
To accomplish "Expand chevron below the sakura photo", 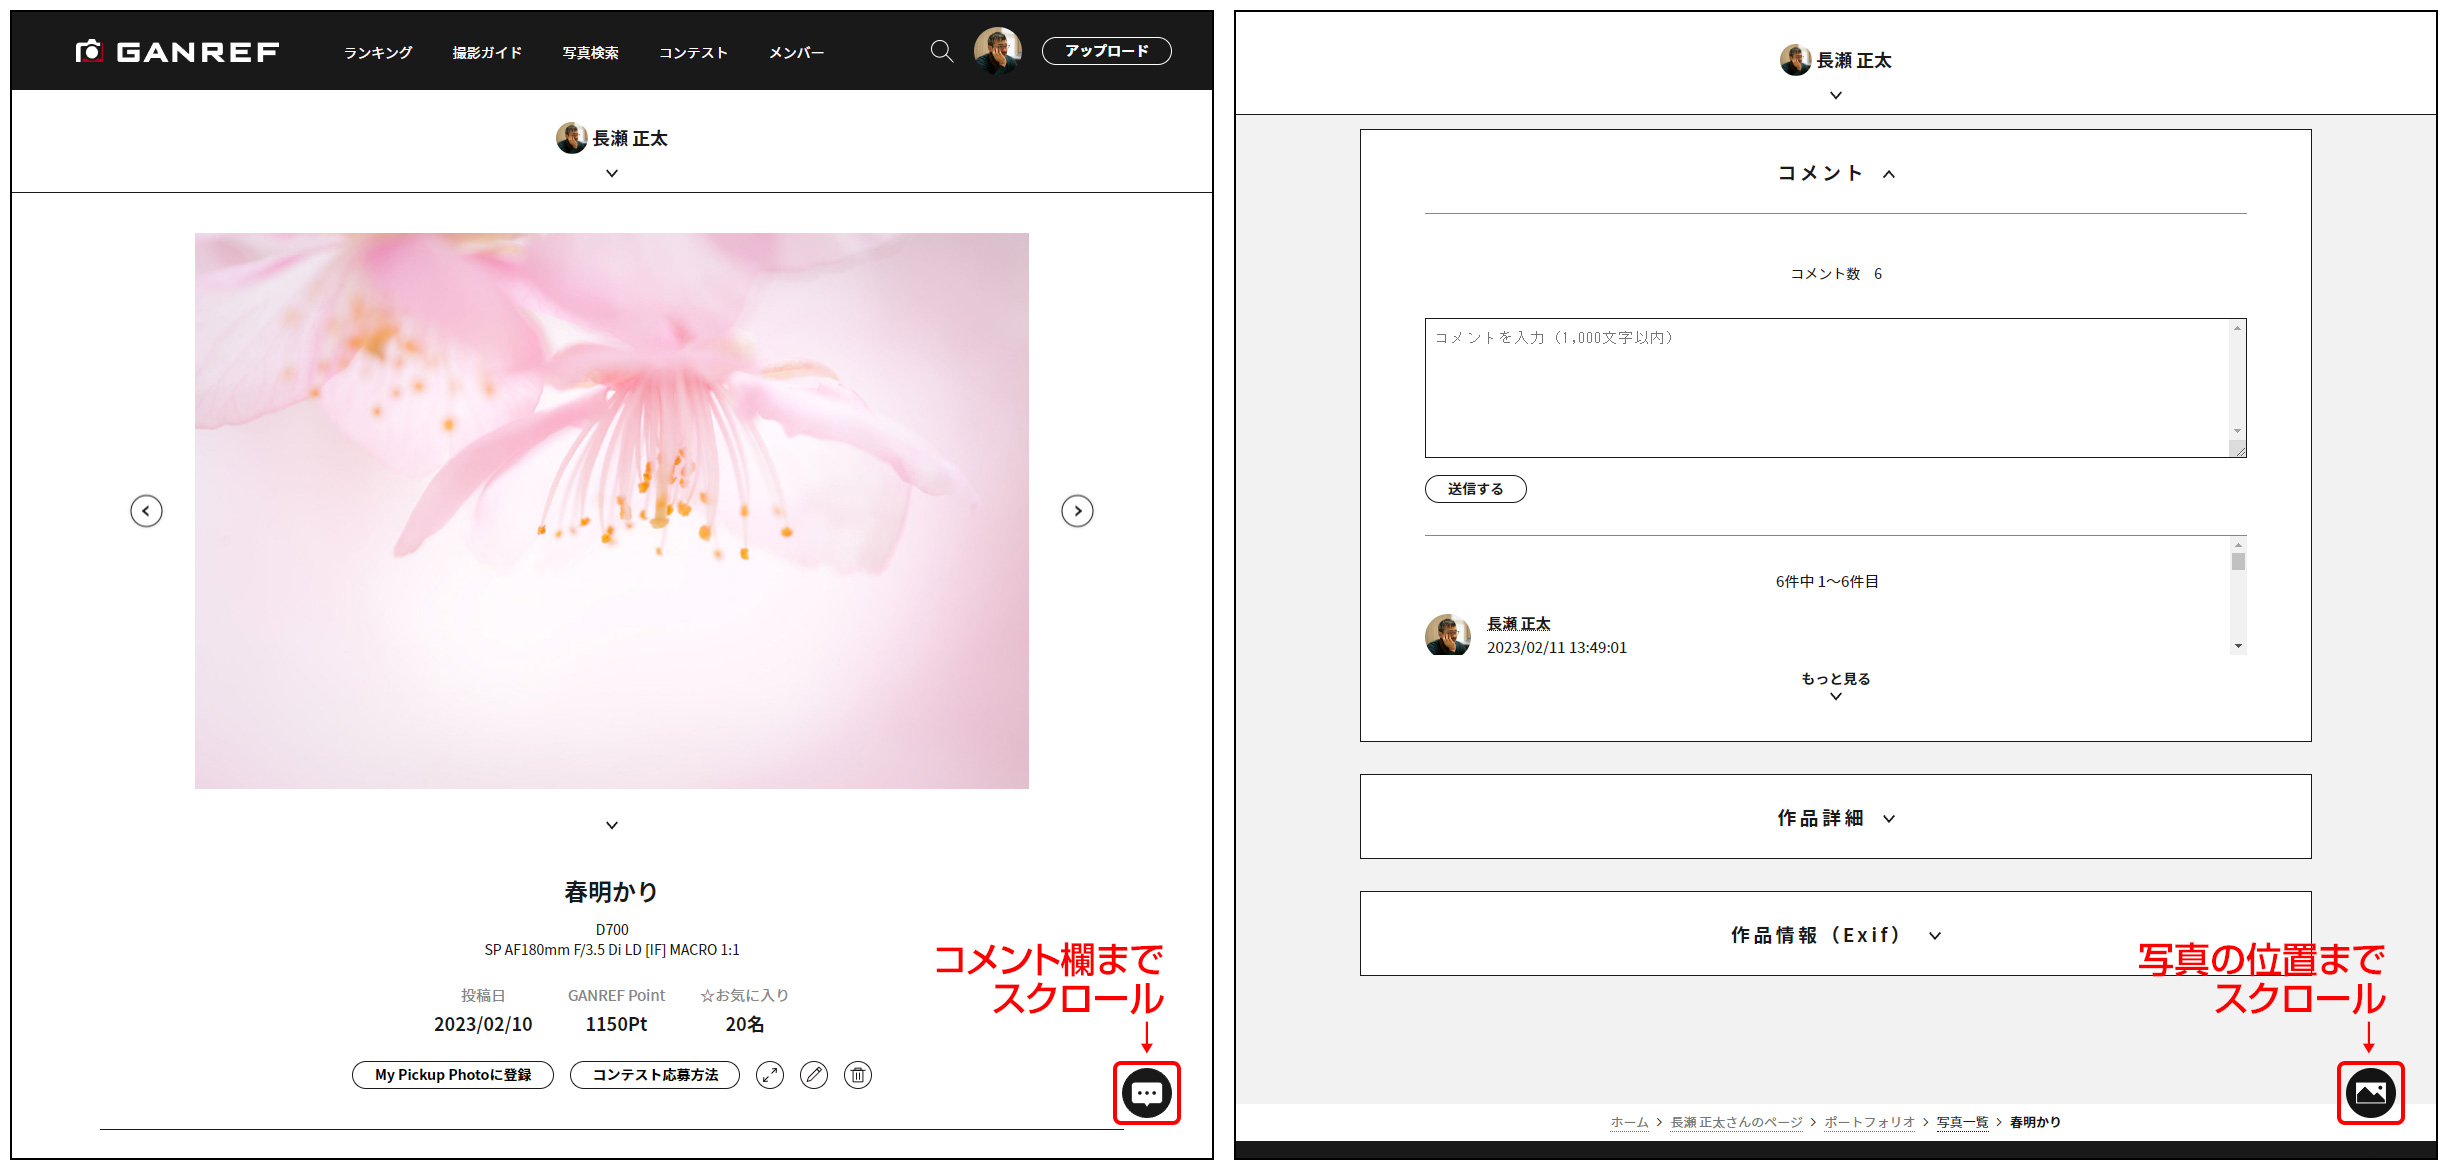I will coord(612,825).
